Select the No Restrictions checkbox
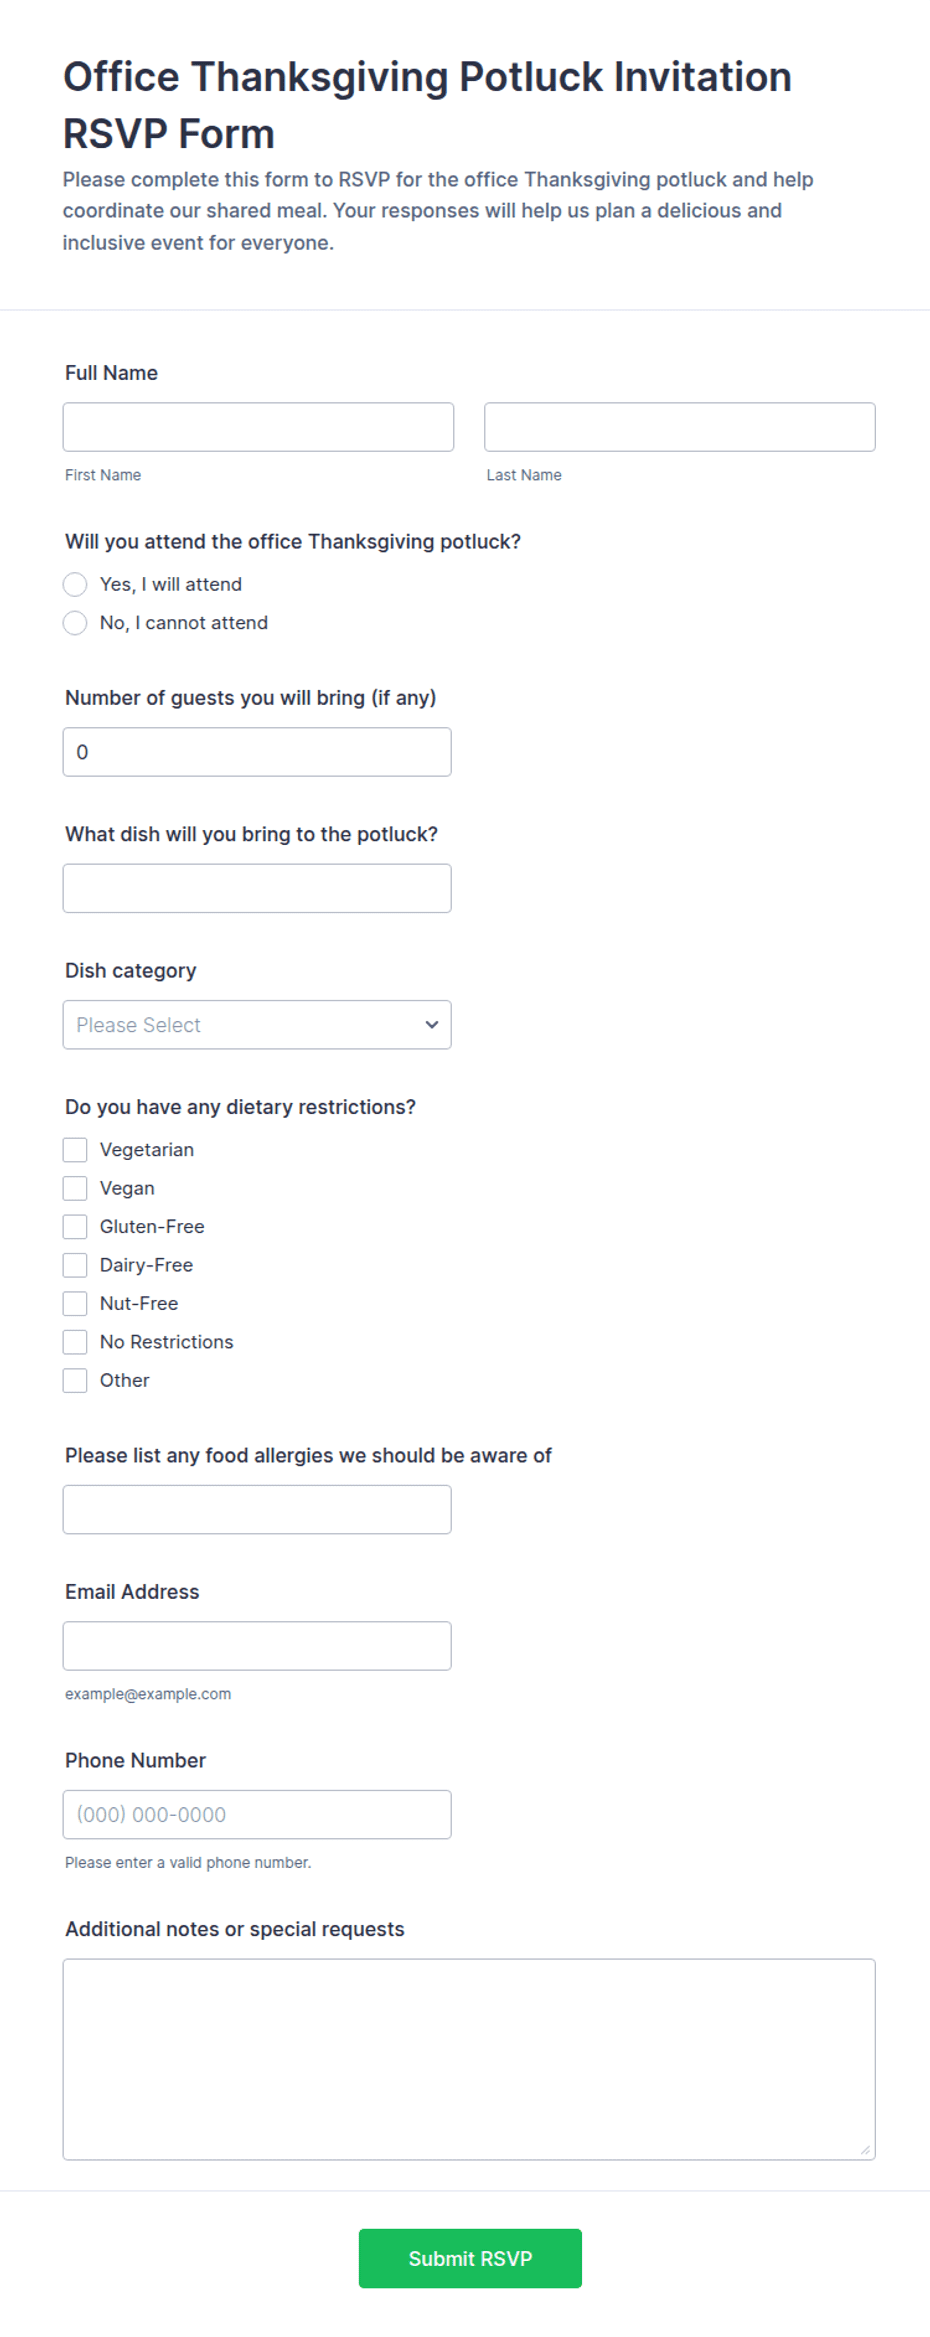 coord(75,1342)
